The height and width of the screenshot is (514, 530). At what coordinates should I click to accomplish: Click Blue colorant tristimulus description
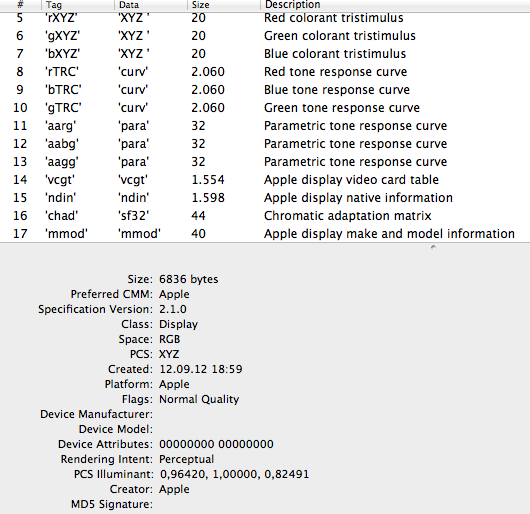click(335, 54)
